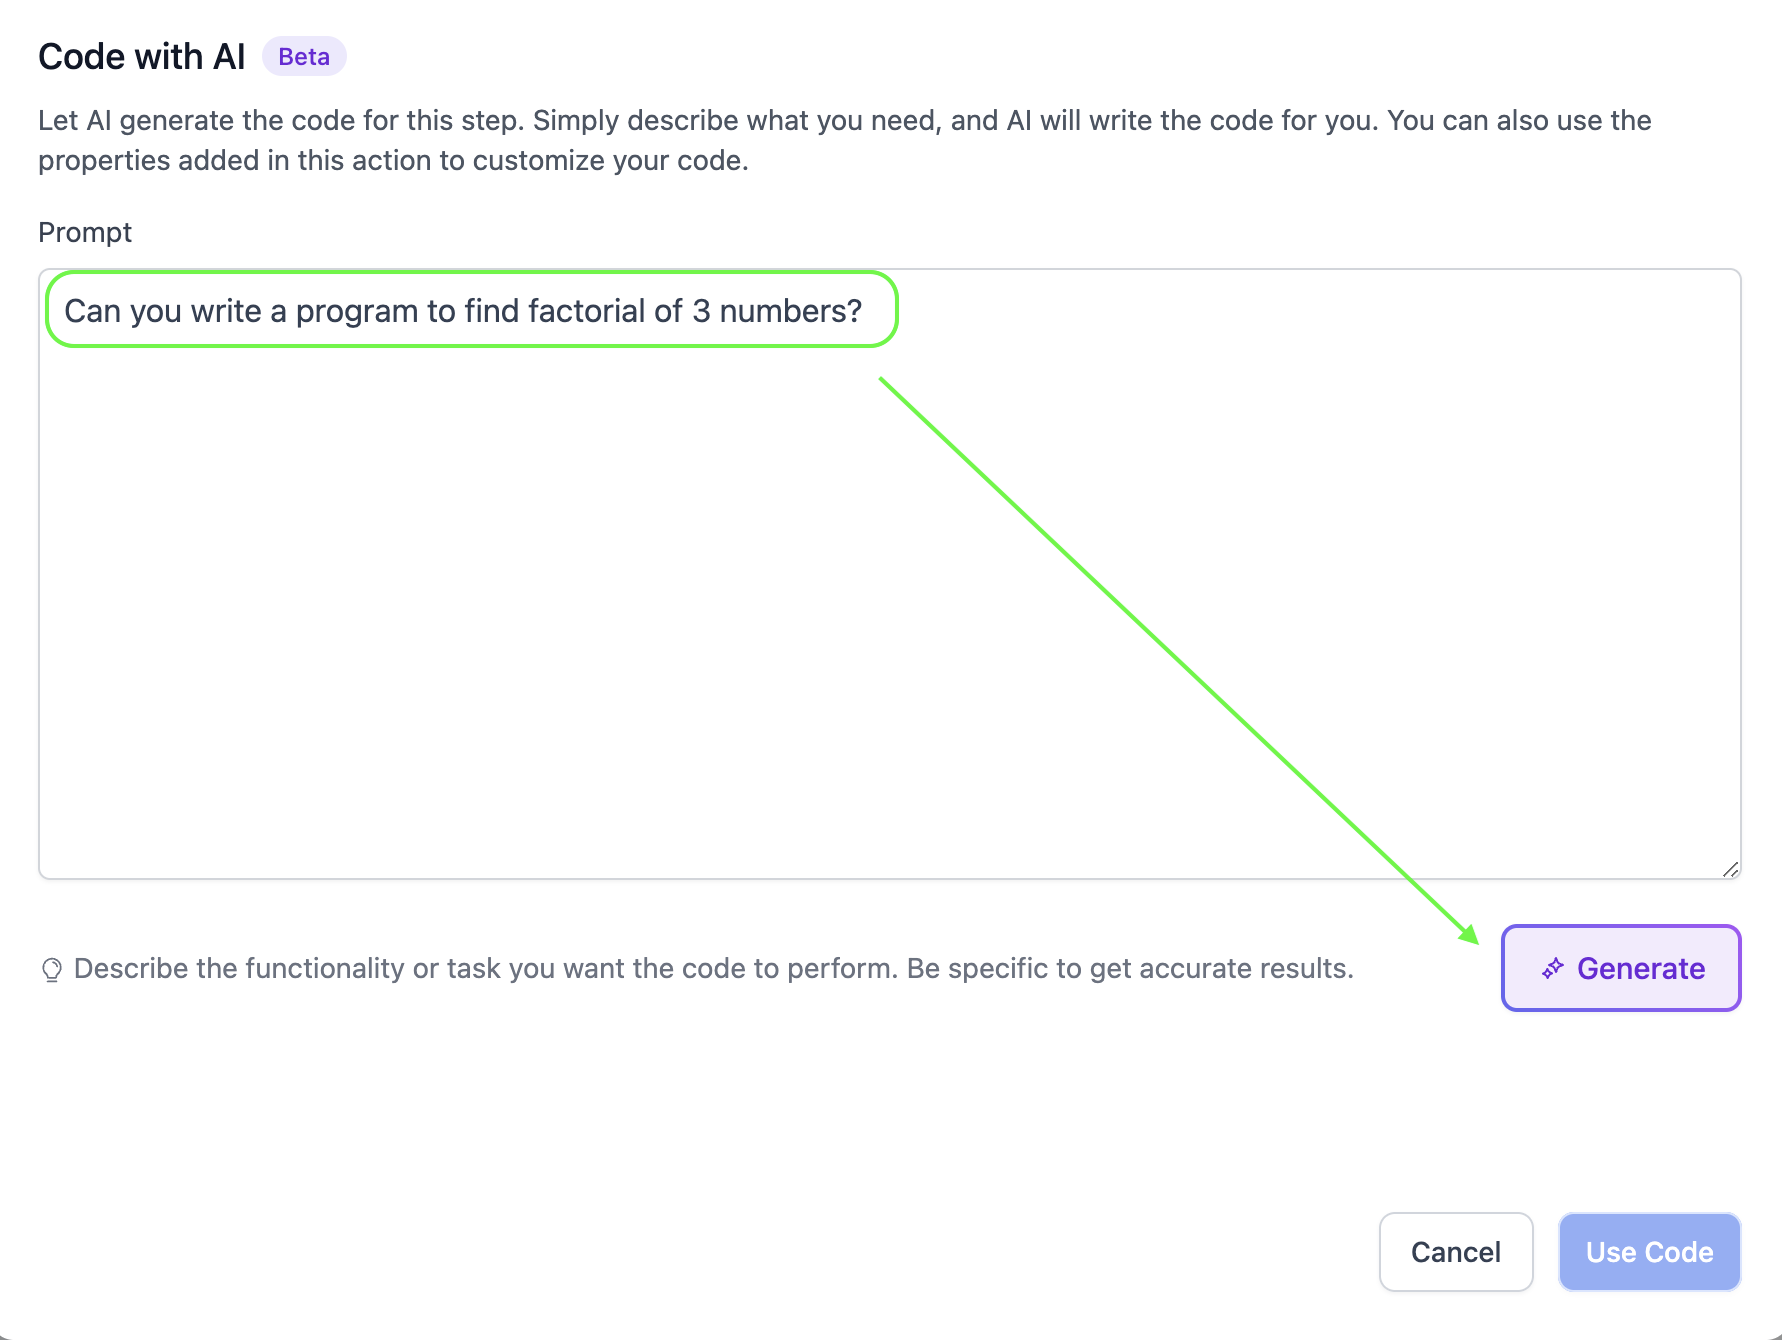Apply result with Use Code button
This screenshot has width=1782, height=1340.
(1650, 1252)
